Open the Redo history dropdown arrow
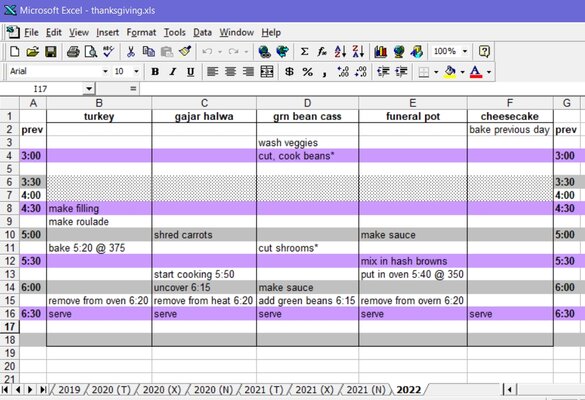The height and width of the screenshot is (400, 585). click(246, 51)
